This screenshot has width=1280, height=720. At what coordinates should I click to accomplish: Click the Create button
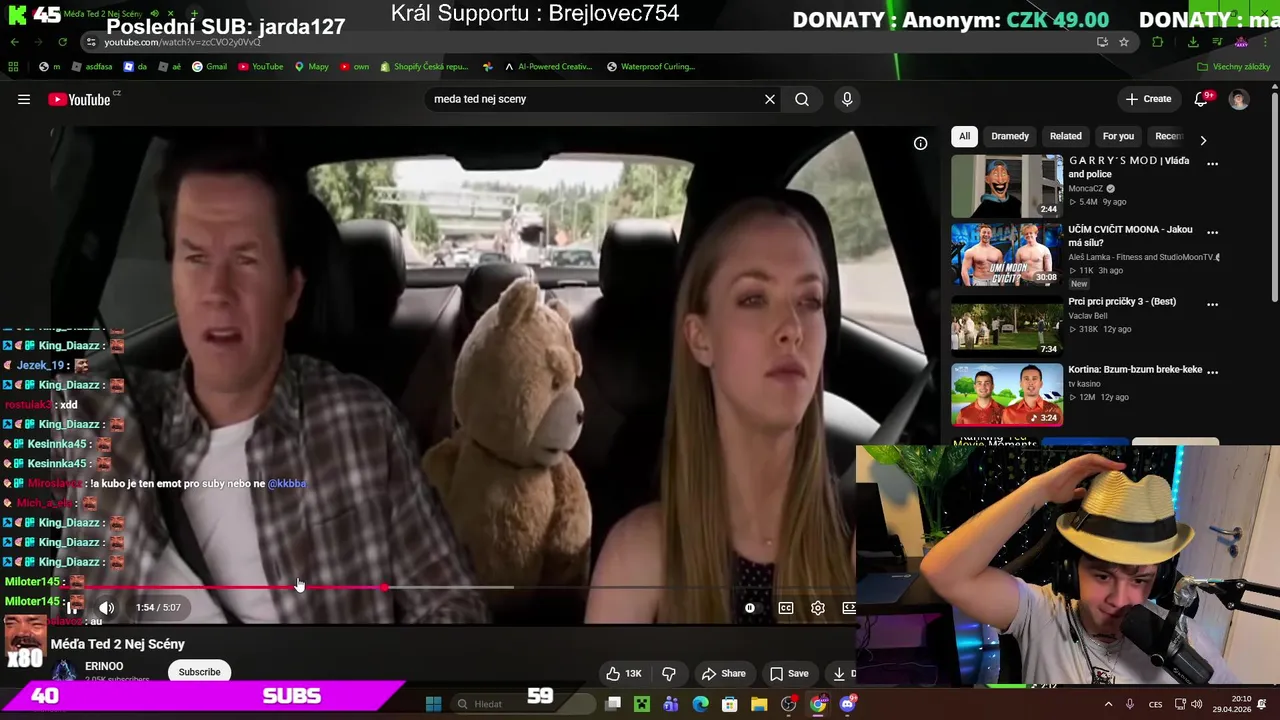coord(1148,99)
